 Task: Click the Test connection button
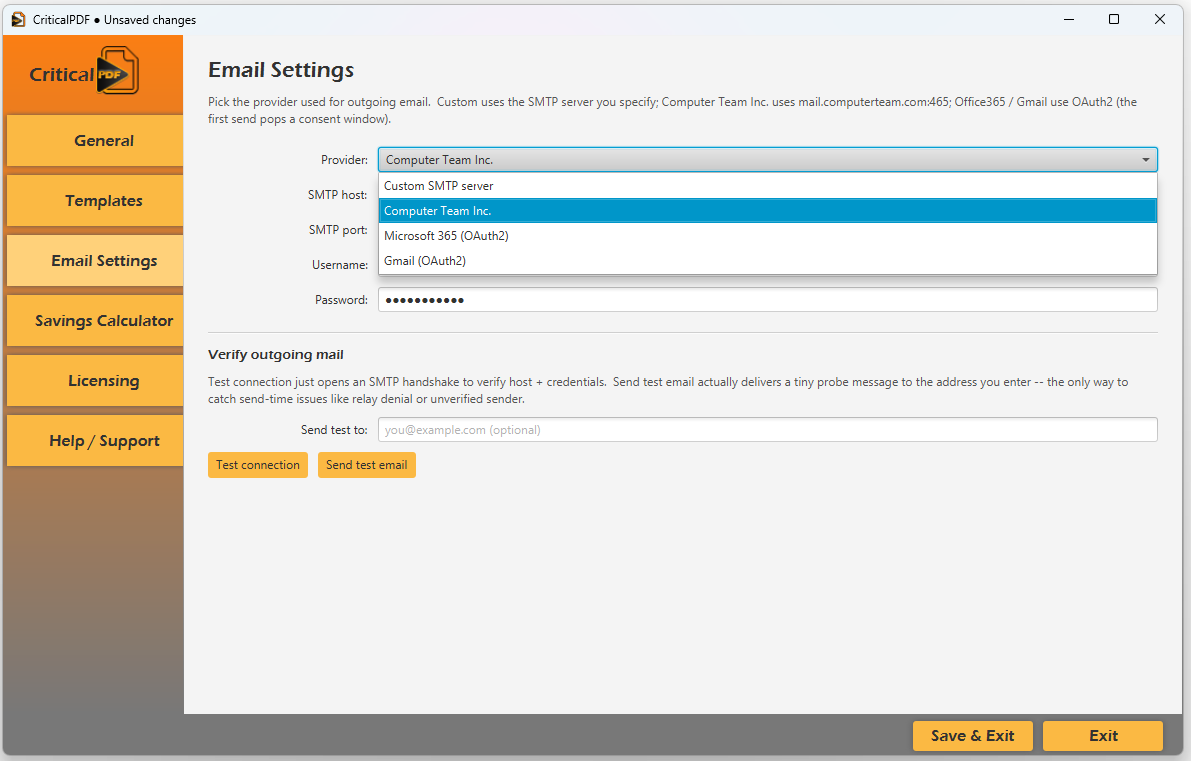coord(257,465)
